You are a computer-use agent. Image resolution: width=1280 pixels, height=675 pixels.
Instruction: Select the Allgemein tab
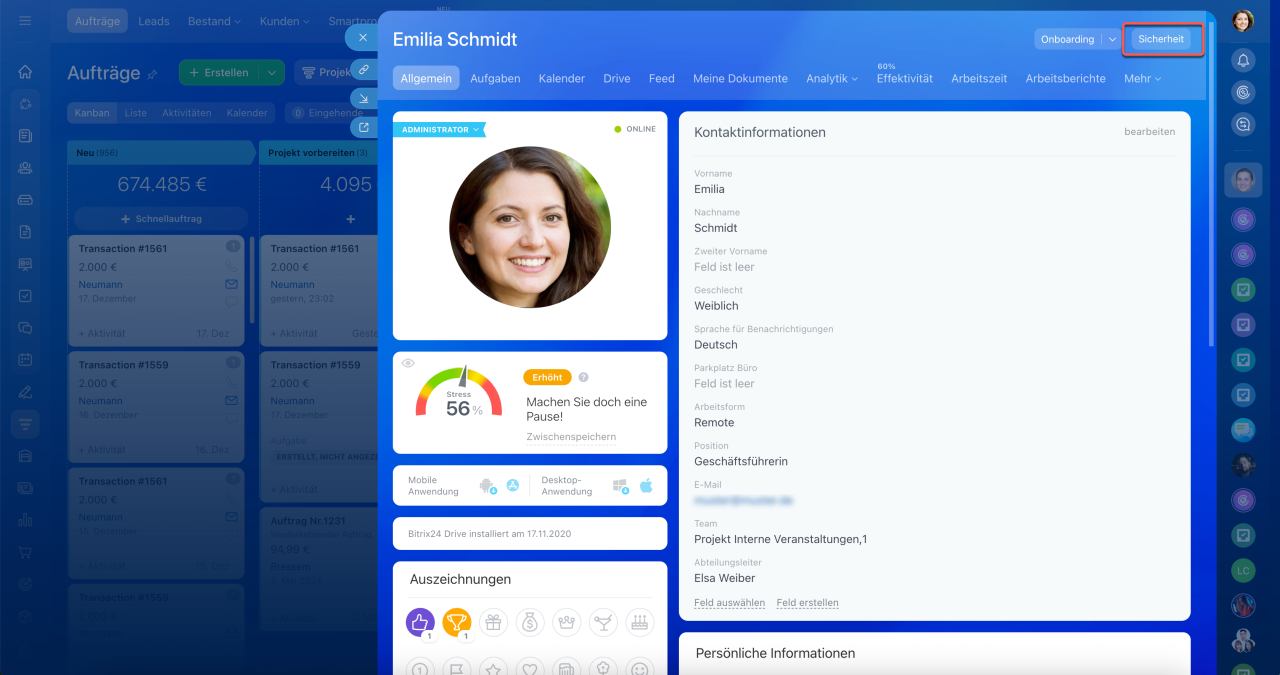[426, 78]
